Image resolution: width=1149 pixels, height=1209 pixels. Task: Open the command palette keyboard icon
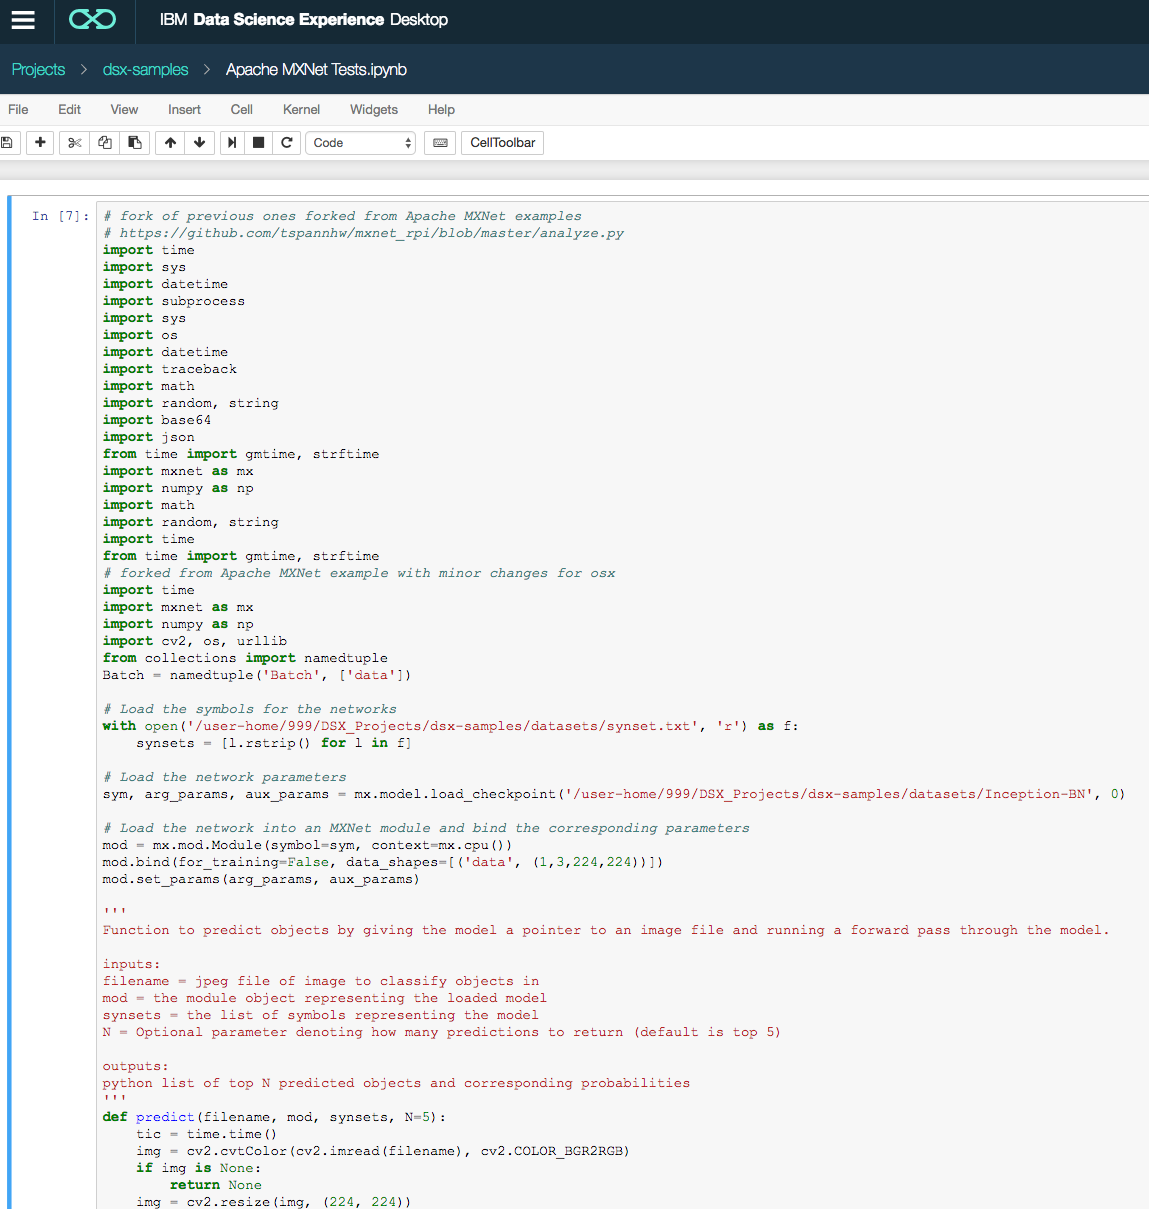pos(440,143)
